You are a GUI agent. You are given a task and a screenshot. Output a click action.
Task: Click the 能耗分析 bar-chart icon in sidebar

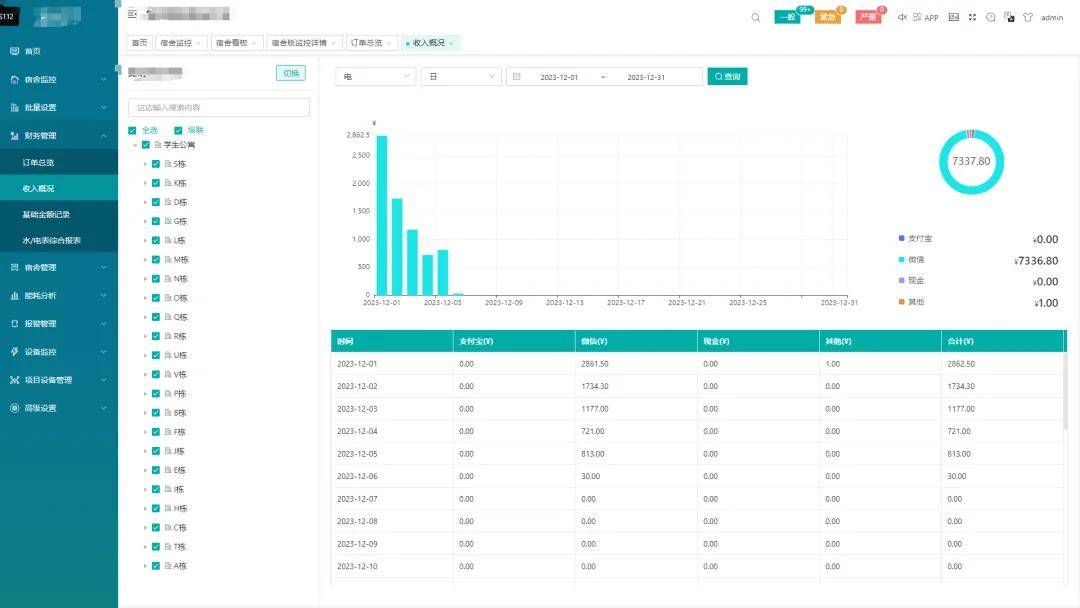tap(14, 295)
